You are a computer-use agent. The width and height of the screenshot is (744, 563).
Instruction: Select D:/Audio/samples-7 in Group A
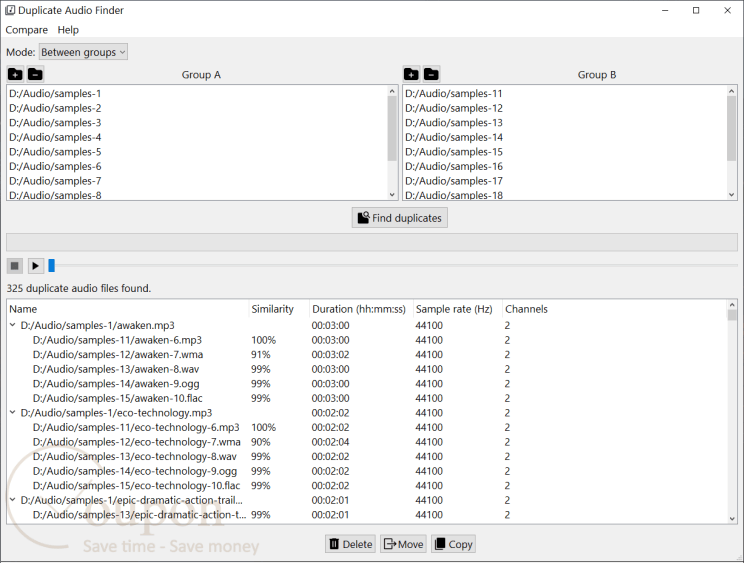click(197, 181)
